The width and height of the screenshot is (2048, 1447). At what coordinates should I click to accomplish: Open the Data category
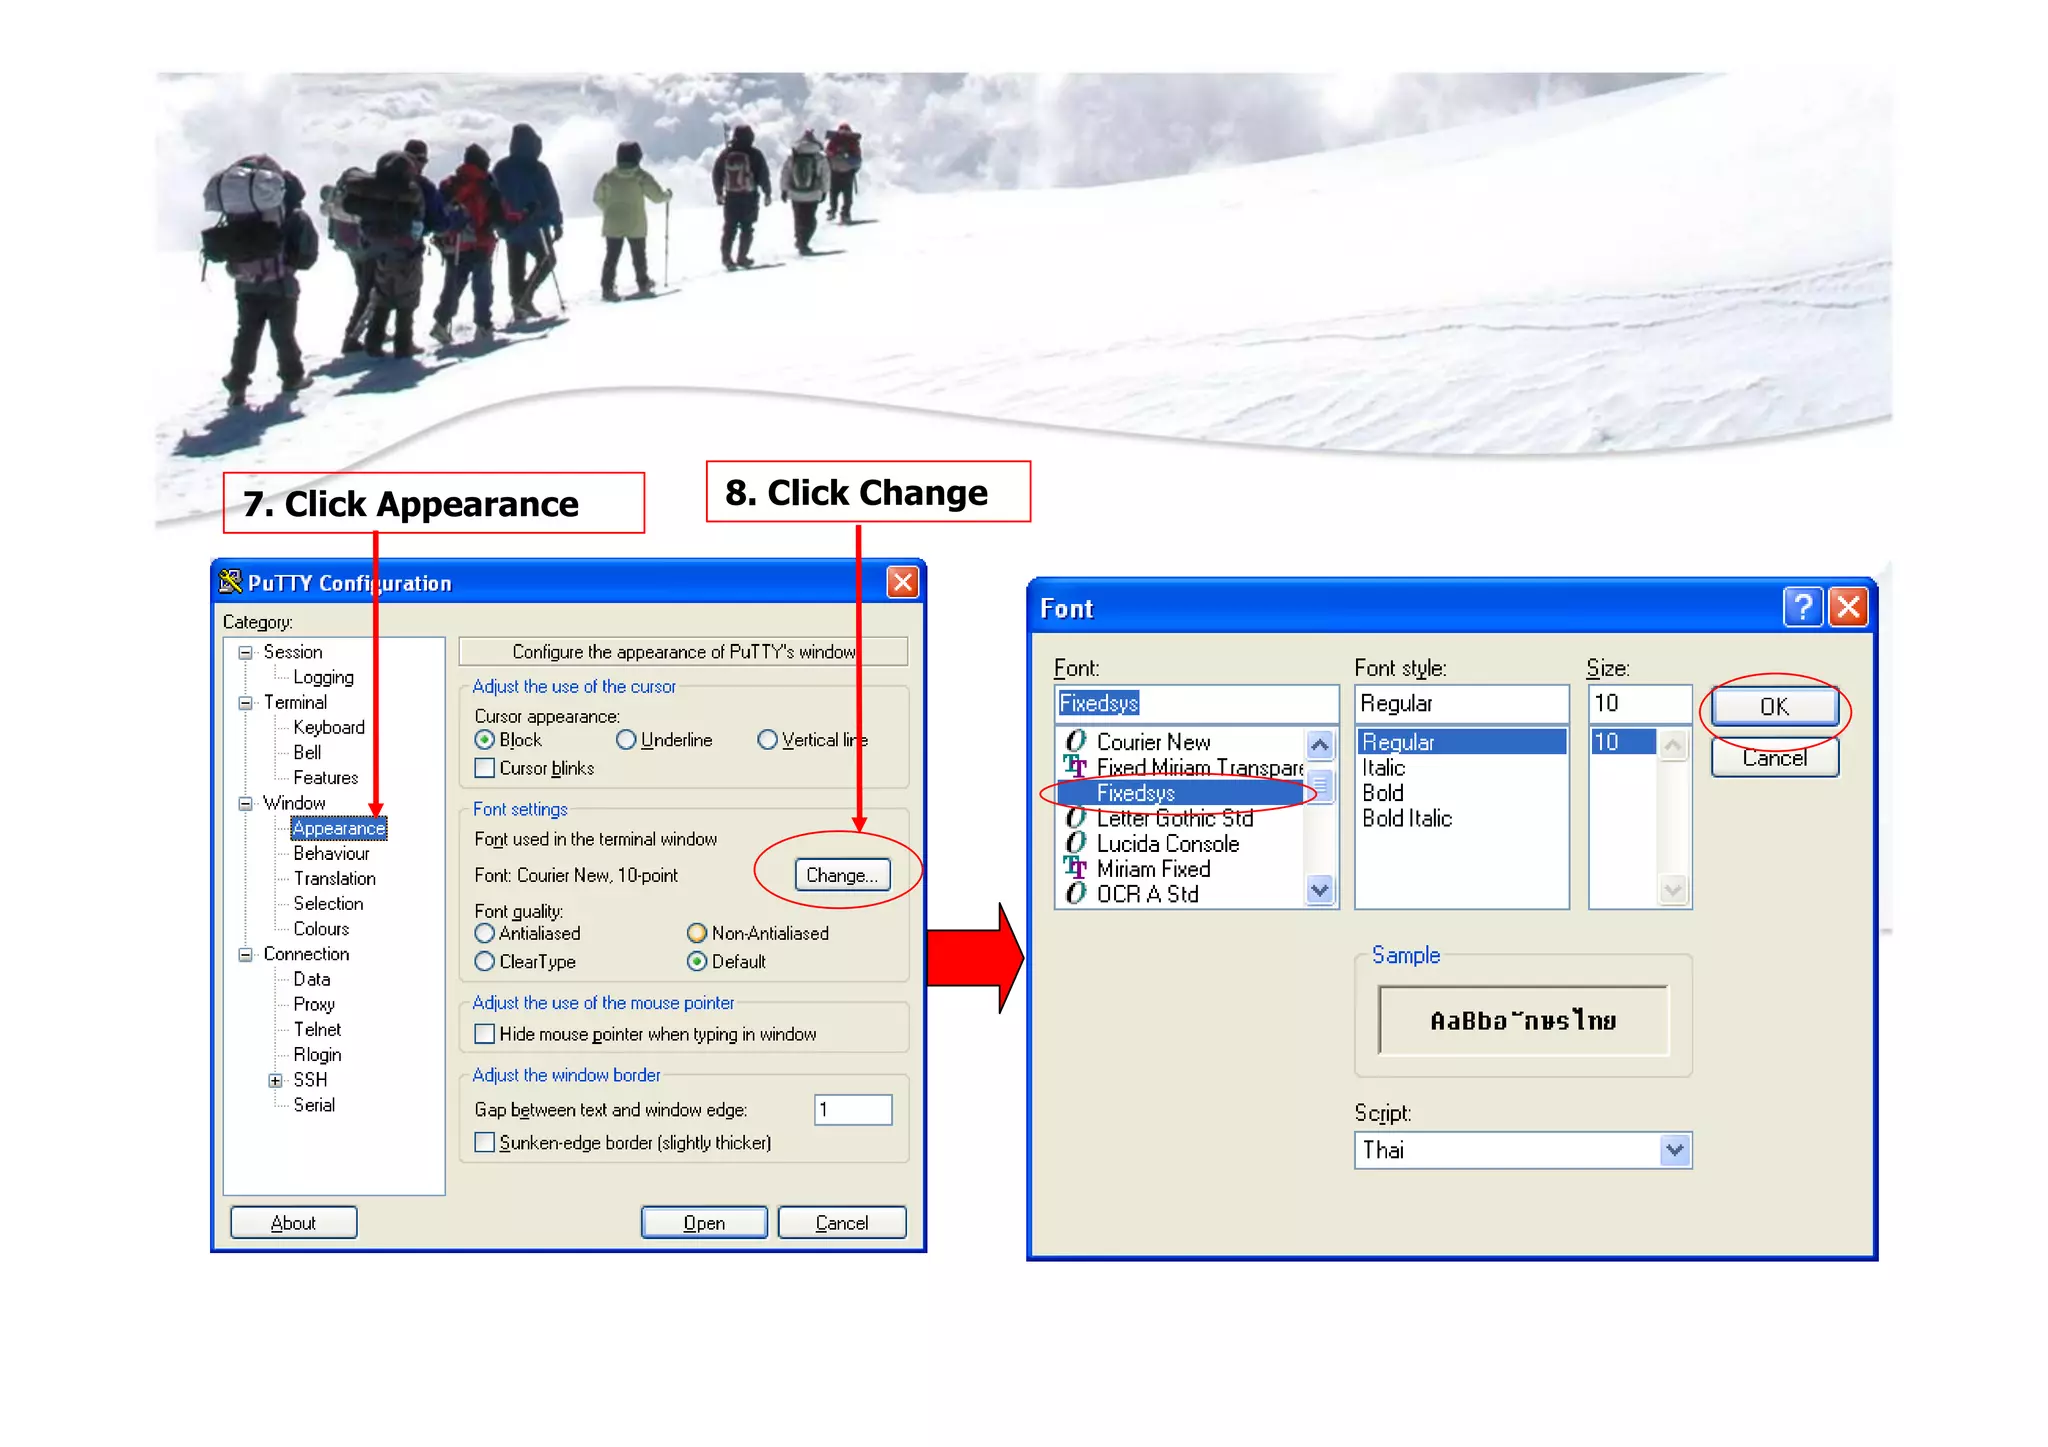pyautogui.click(x=312, y=979)
